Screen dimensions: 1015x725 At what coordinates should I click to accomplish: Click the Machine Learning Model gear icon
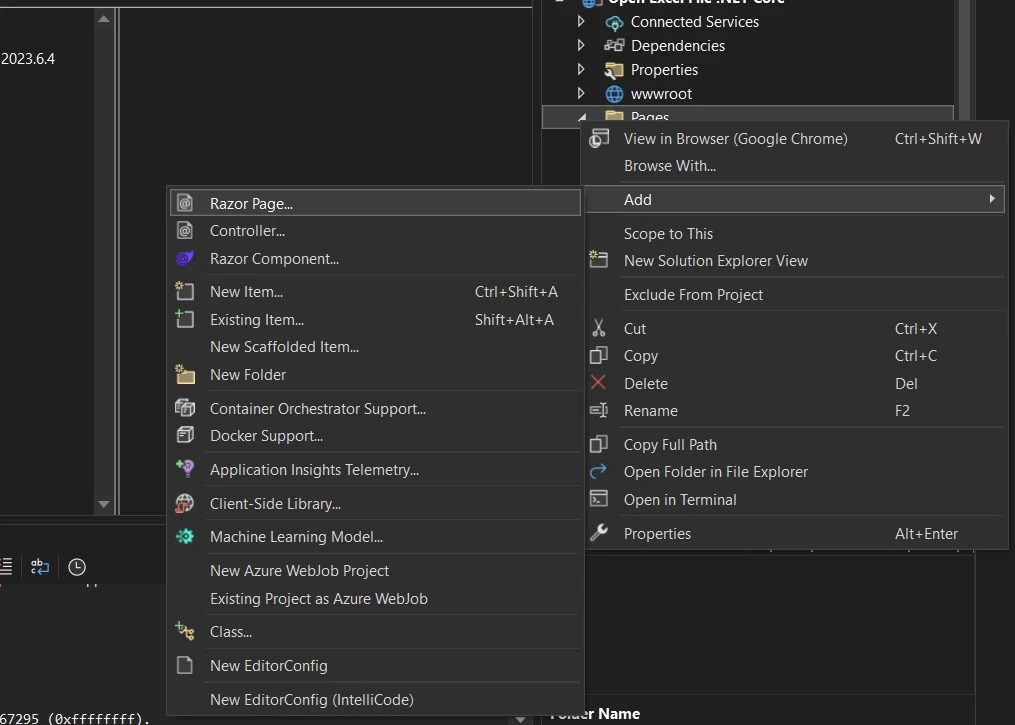[x=185, y=537]
